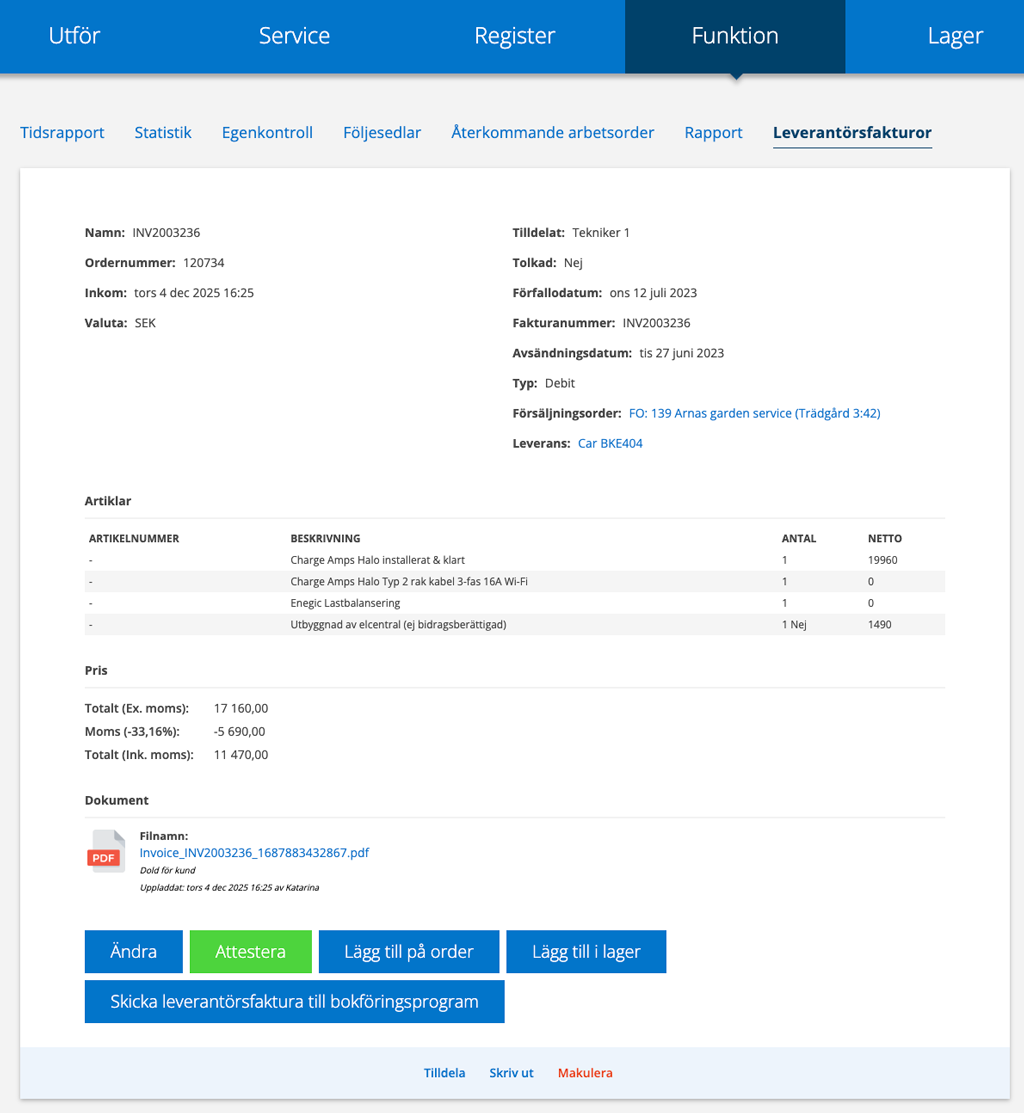
Task: Switch to the Tidsrapport tab
Action: pyautogui.click(x=62, y=132)
